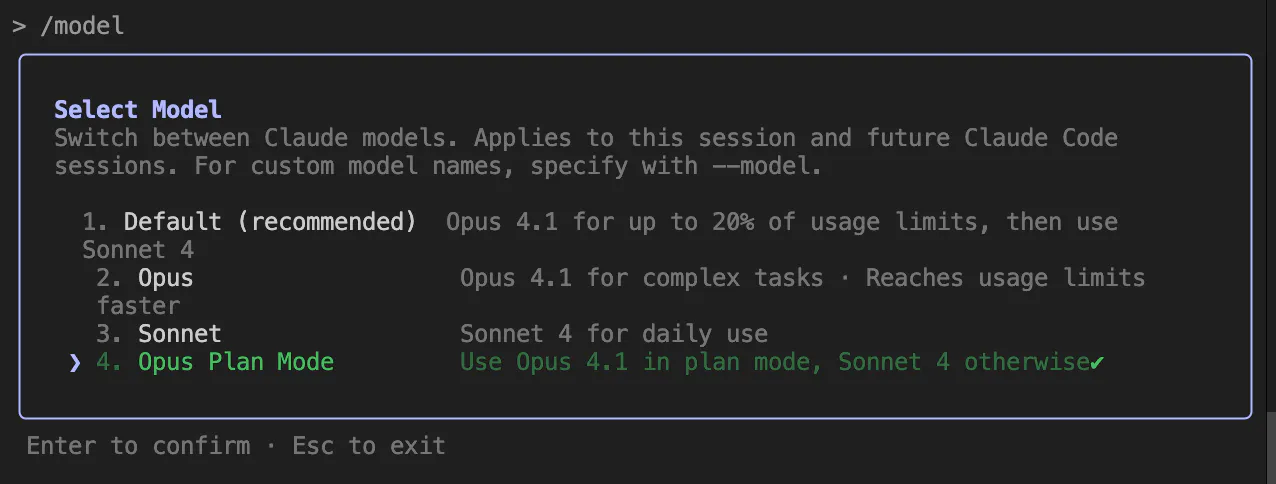This screenshot has width=1276, height=484.
Task: Click the green checkmark after Opus Plan Mode
Action: tap(1097, 362)
